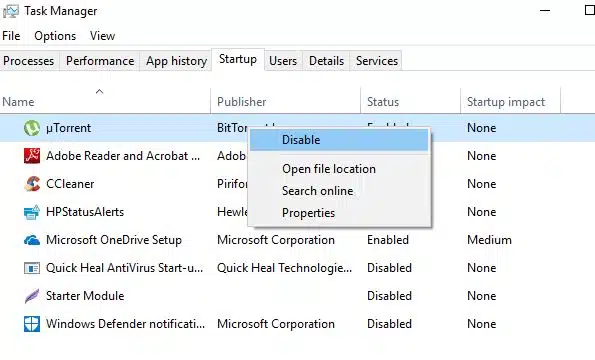
Task: Switch to the Details tab
Action: [326, 61]
